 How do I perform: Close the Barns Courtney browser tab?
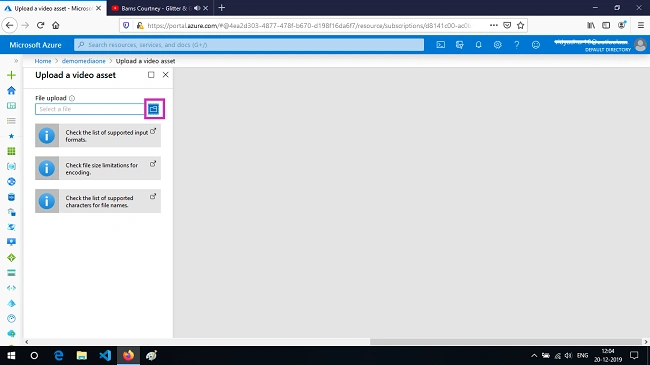point(206,8)
